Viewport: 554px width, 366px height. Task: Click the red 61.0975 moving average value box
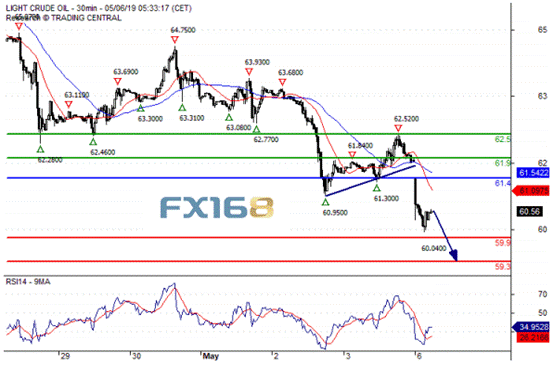click(x=532, y=191)
